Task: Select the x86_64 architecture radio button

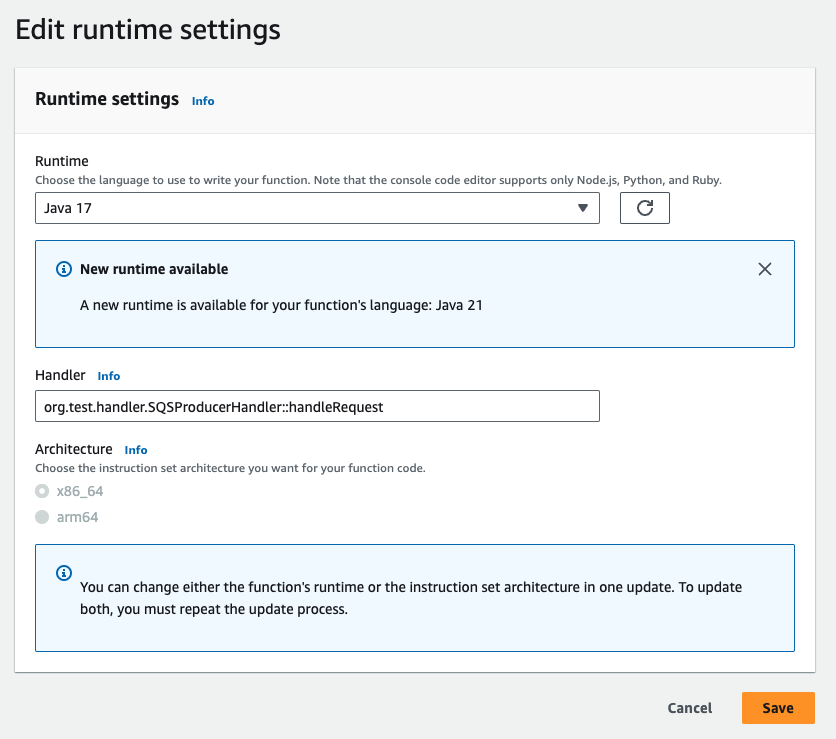Action: click(42, 491)
